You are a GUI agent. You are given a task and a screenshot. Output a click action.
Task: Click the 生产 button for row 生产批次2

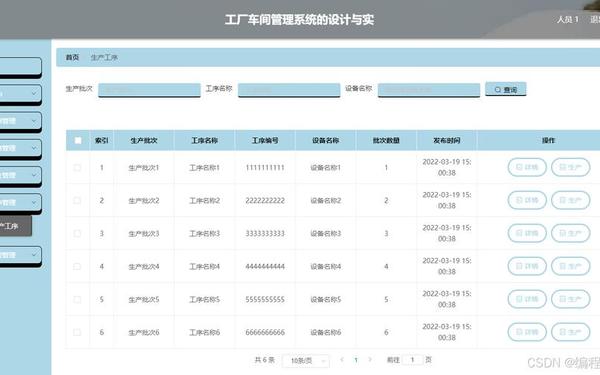coord(571,200)
